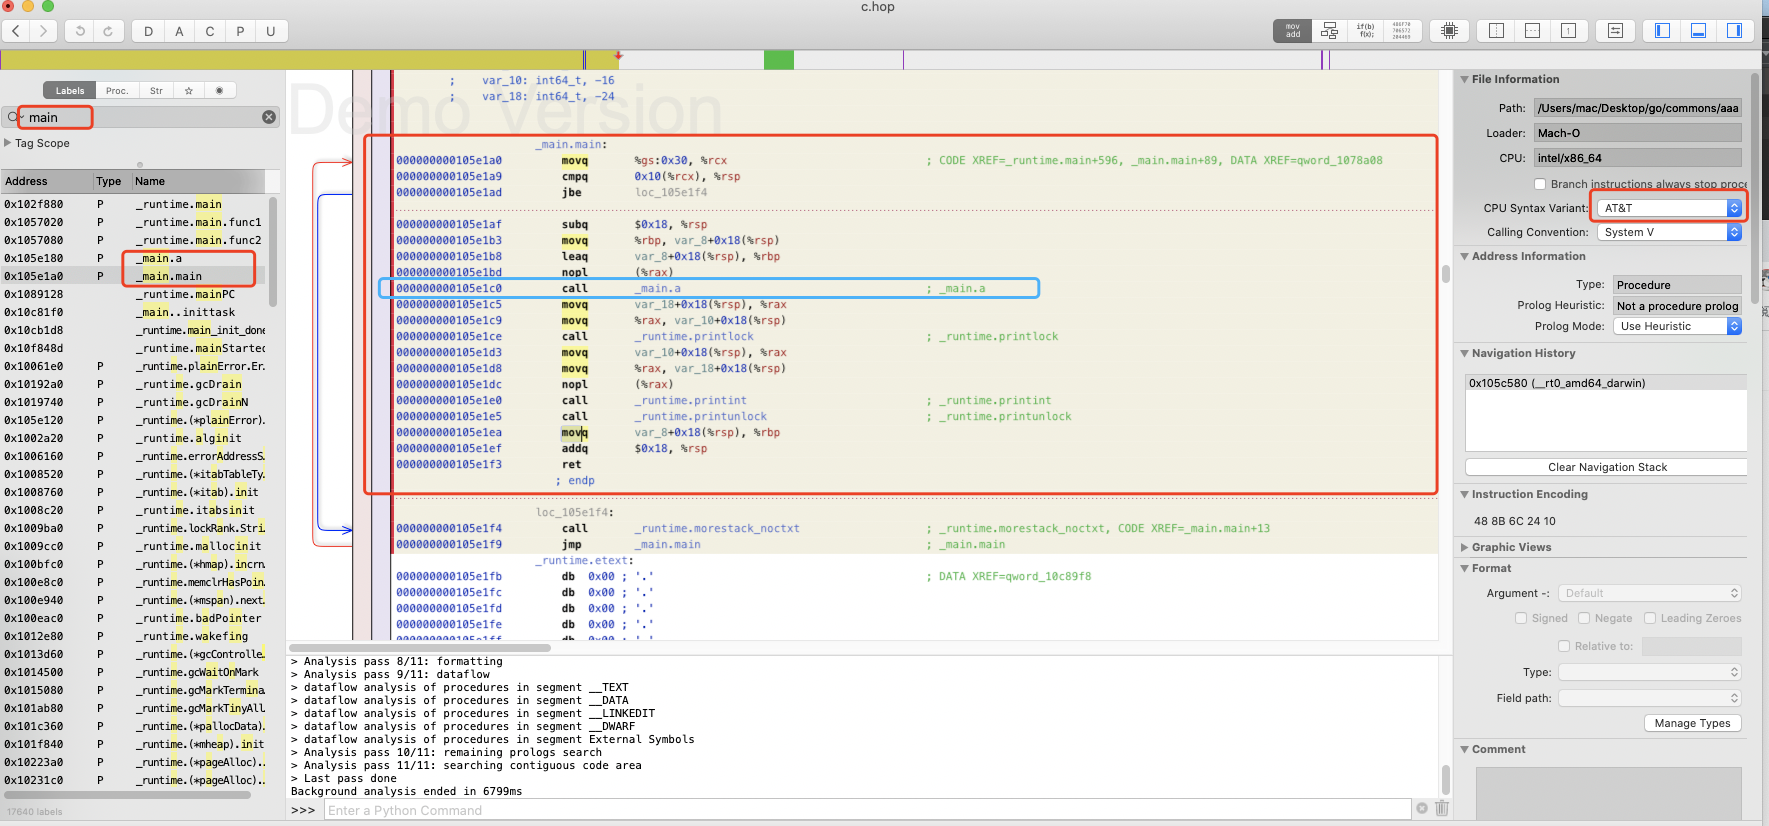Click green segment in navigation color bar
This screenshot has height=826, width=1769.
click(x=778, y=60)
